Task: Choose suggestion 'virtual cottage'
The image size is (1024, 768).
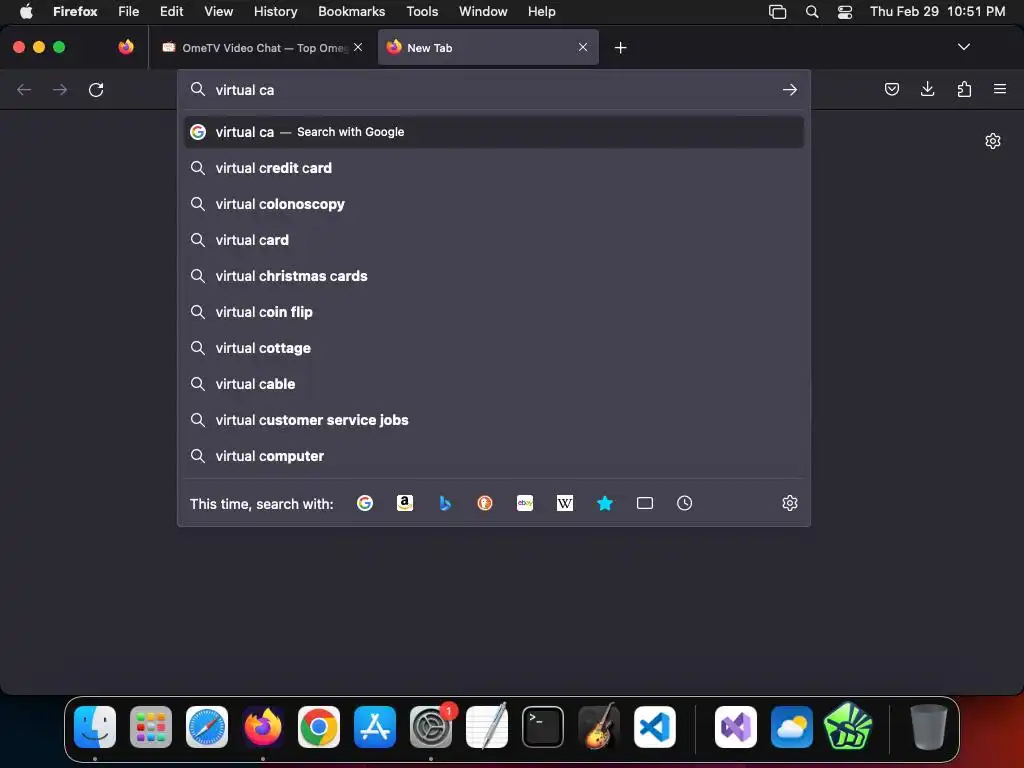Action: (494, 348)
